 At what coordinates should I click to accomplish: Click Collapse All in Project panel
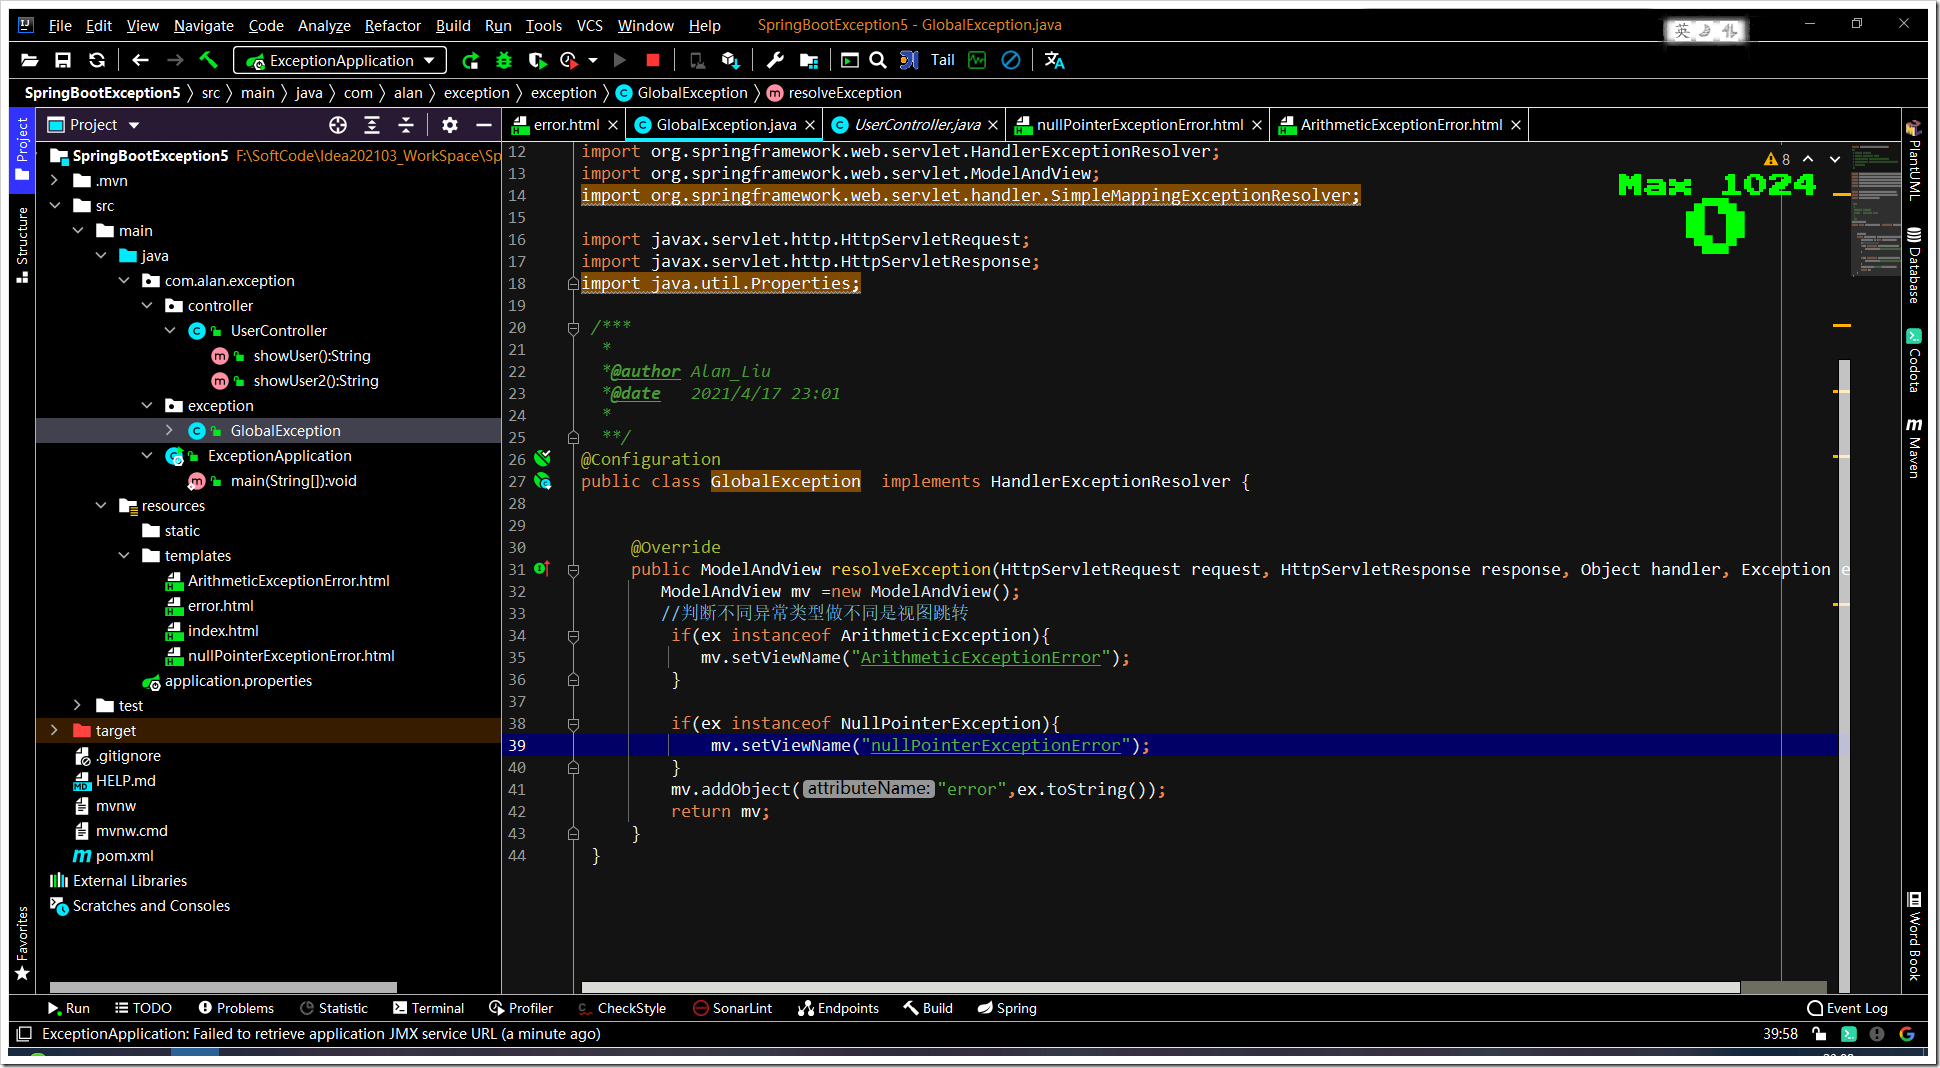[x=405, y=125]
